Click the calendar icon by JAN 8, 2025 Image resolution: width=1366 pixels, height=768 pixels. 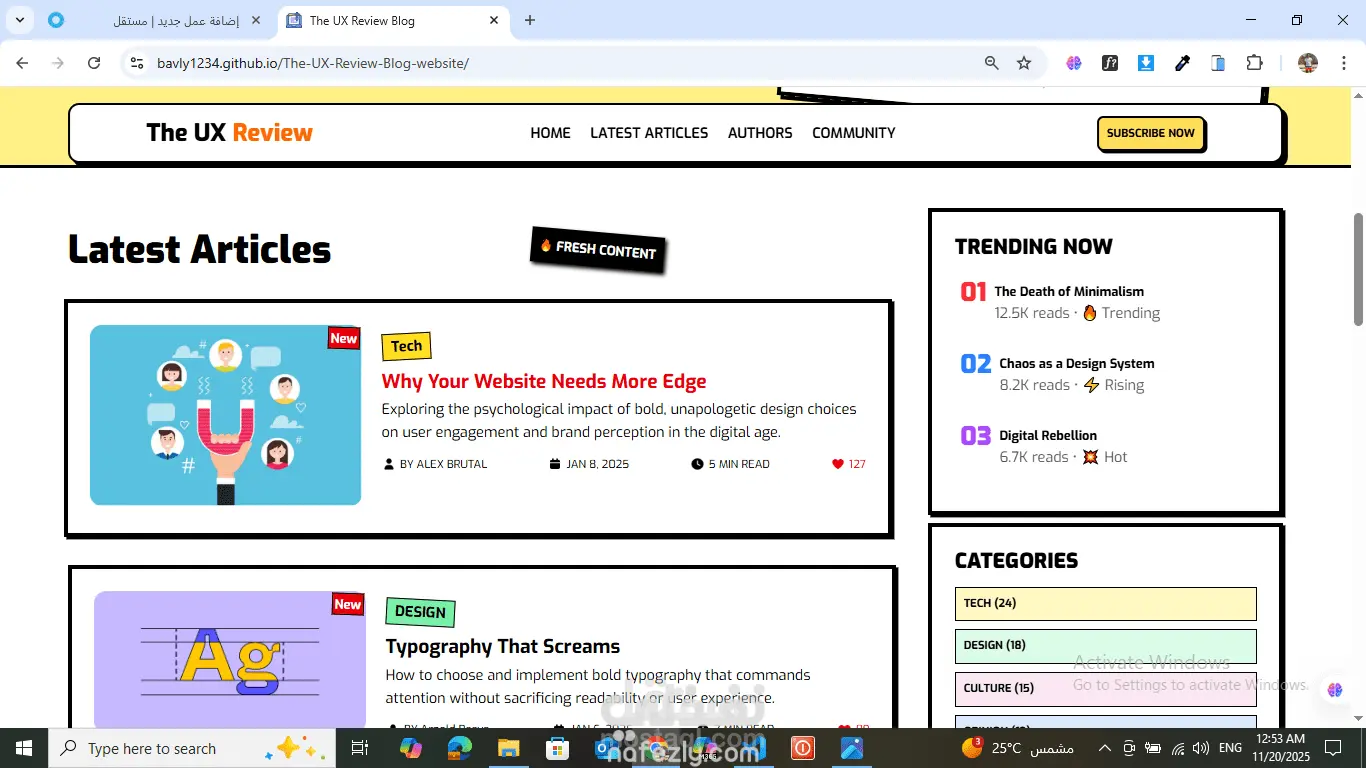tap(555, 464)
